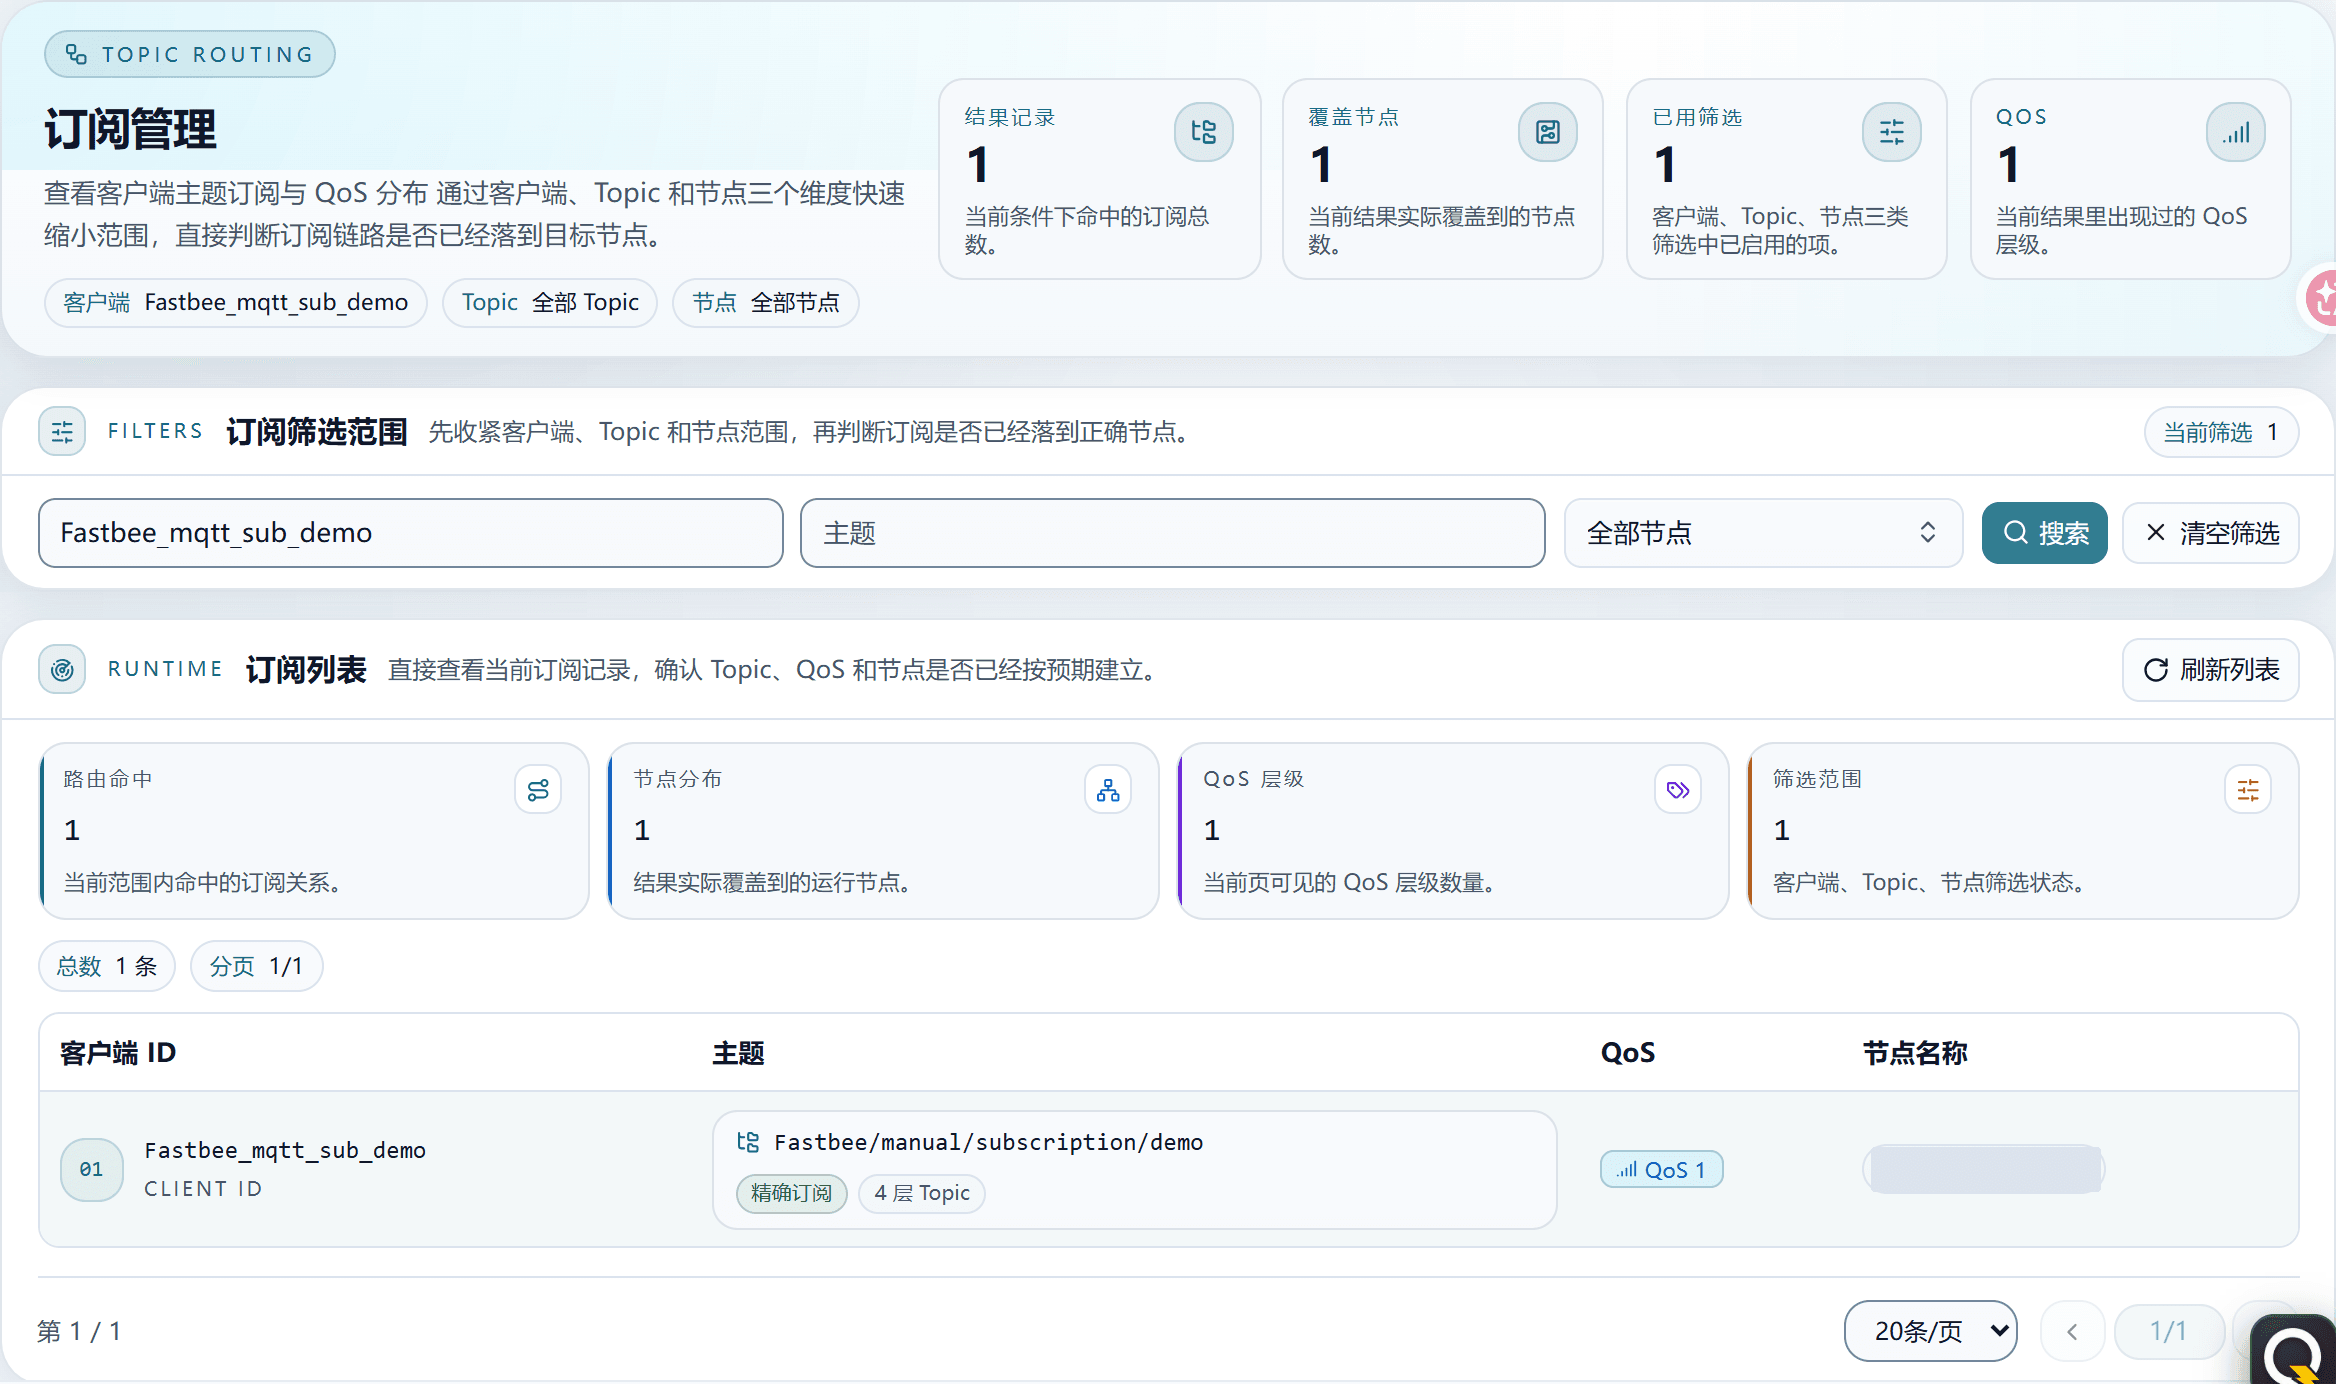Click the 客户端 Fastbee_mqtt_sub_demo chip

coord(236,303)
